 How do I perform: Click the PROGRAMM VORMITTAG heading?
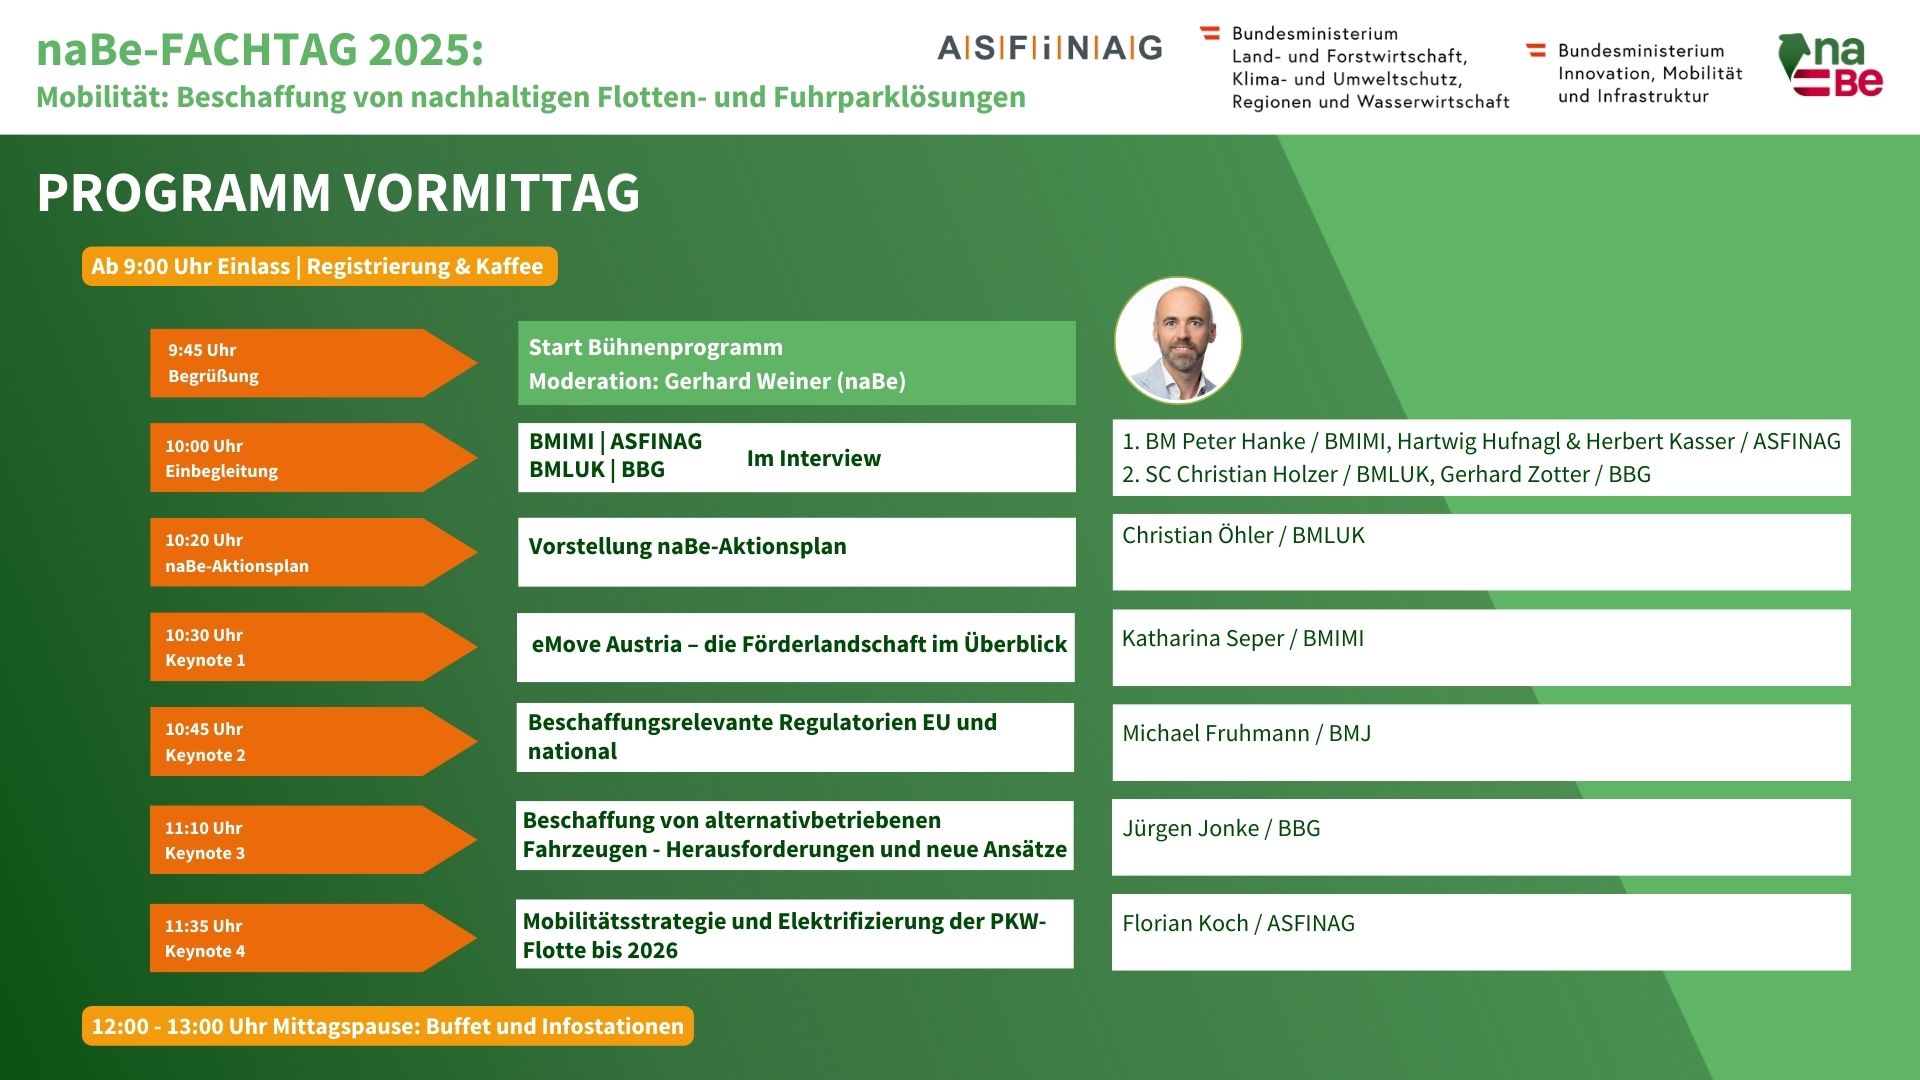(338, 192)
